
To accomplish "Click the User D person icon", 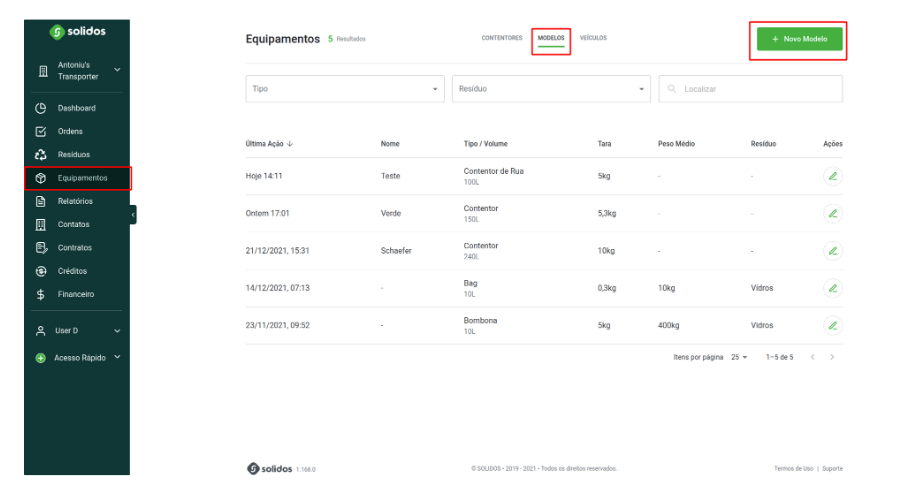I will 41,331.
